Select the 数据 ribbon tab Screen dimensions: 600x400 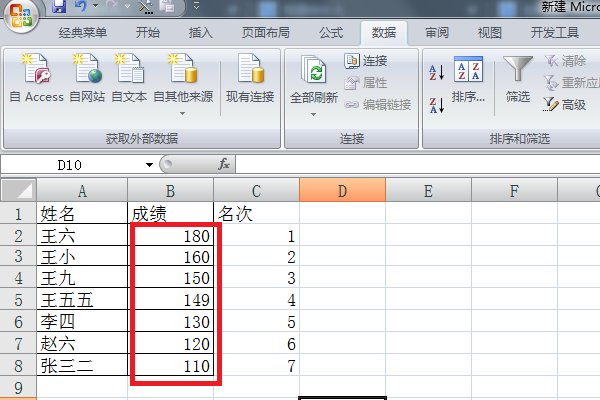(x=384, y=33)
